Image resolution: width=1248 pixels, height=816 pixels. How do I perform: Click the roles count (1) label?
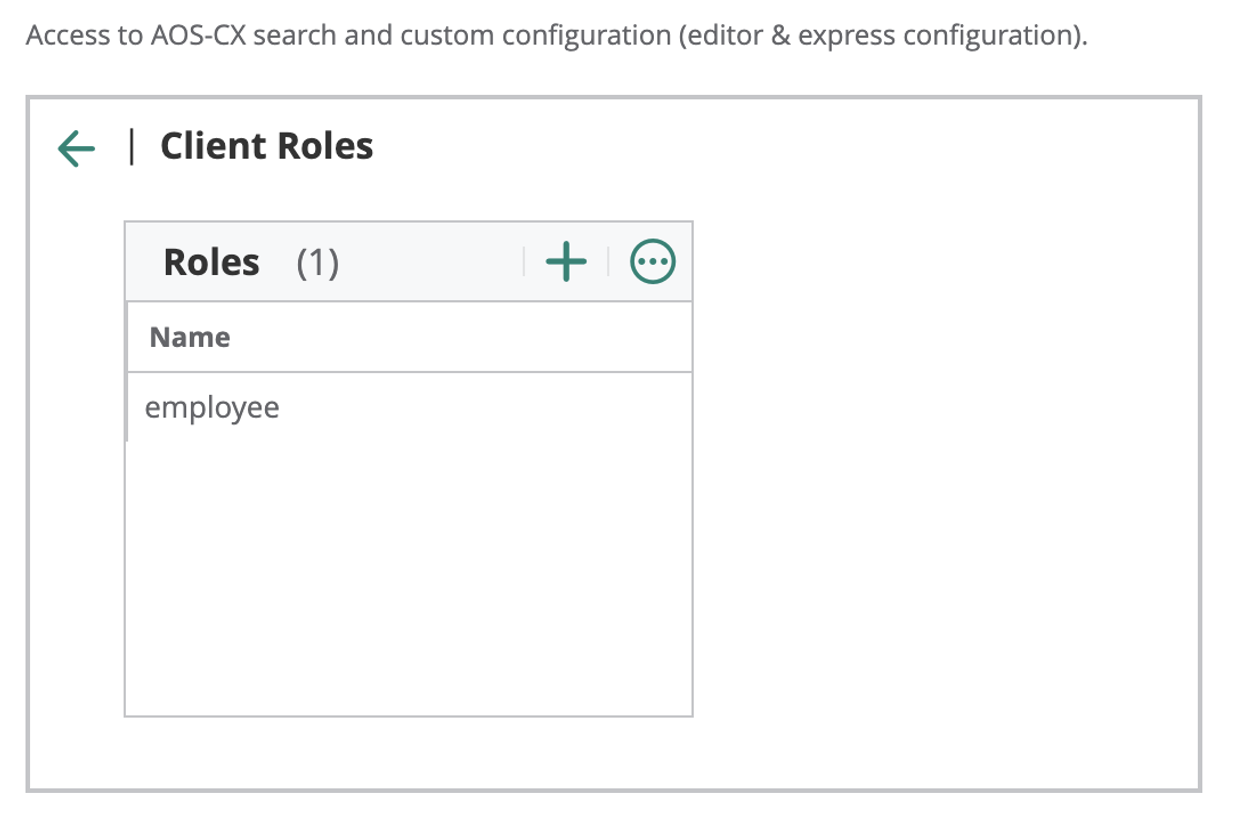(318, 263)
